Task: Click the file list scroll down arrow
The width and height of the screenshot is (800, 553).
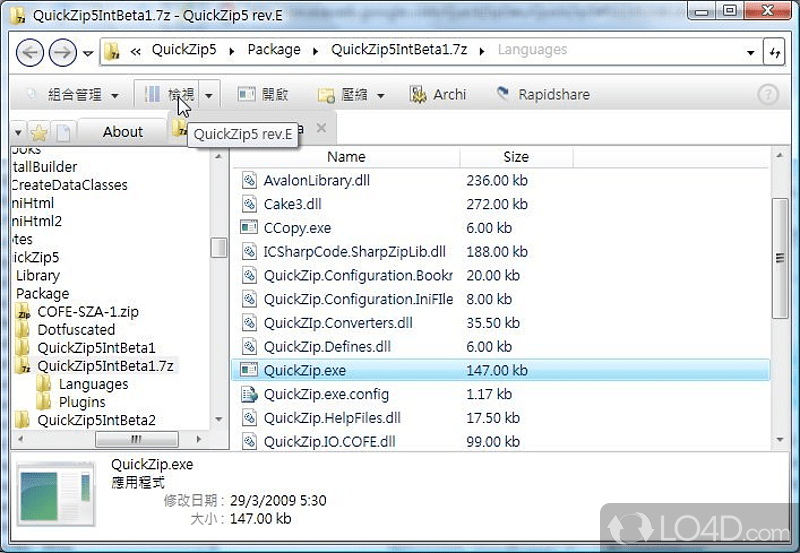Action: [780, 440]
